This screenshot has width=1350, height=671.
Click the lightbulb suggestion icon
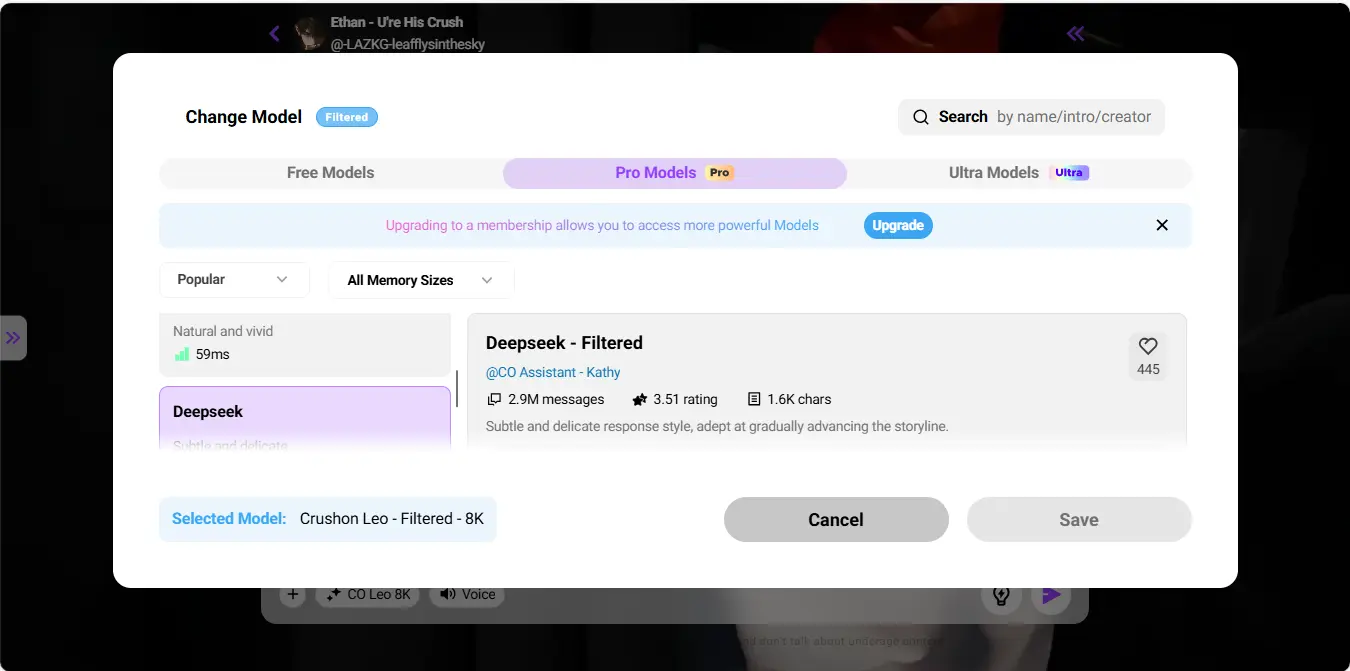(1000, 596)
